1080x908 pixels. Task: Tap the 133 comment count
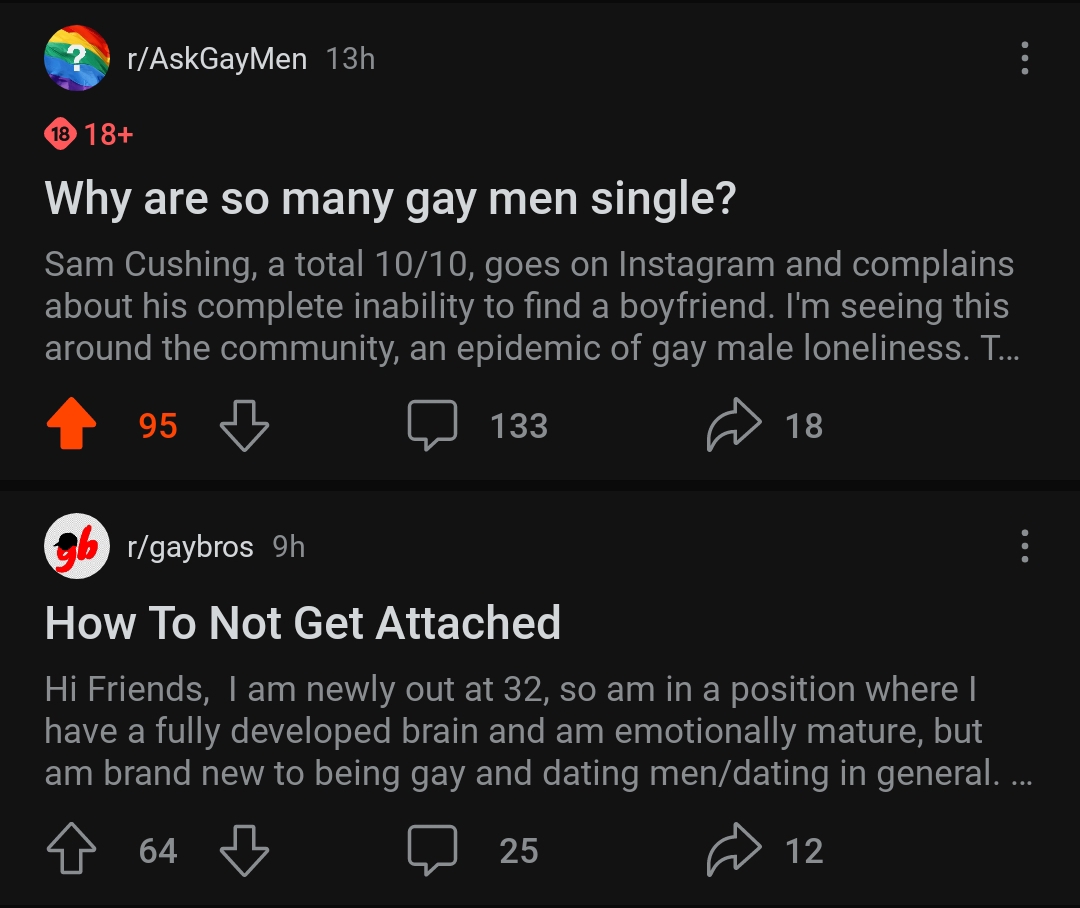pyautogui.click(x=519, y=426)
